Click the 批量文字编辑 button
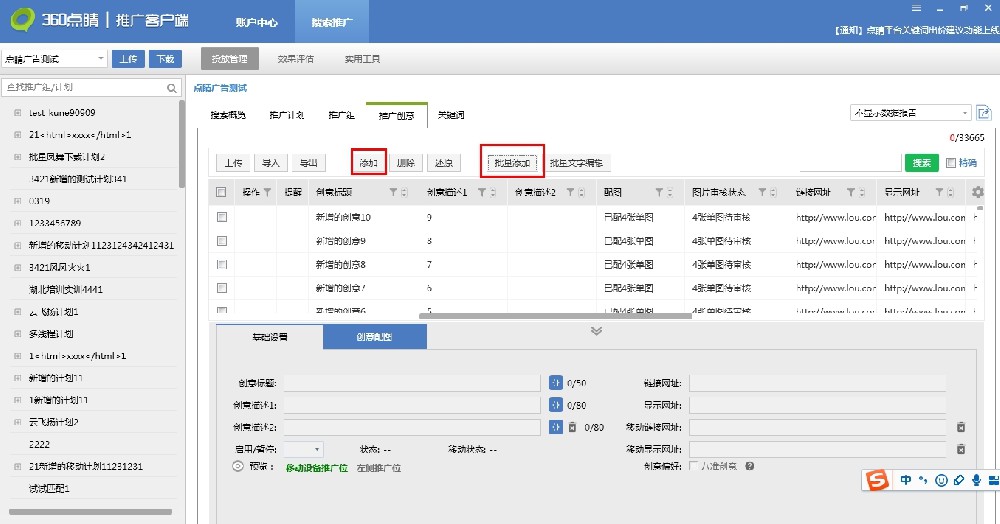 (x=577, y=163)
